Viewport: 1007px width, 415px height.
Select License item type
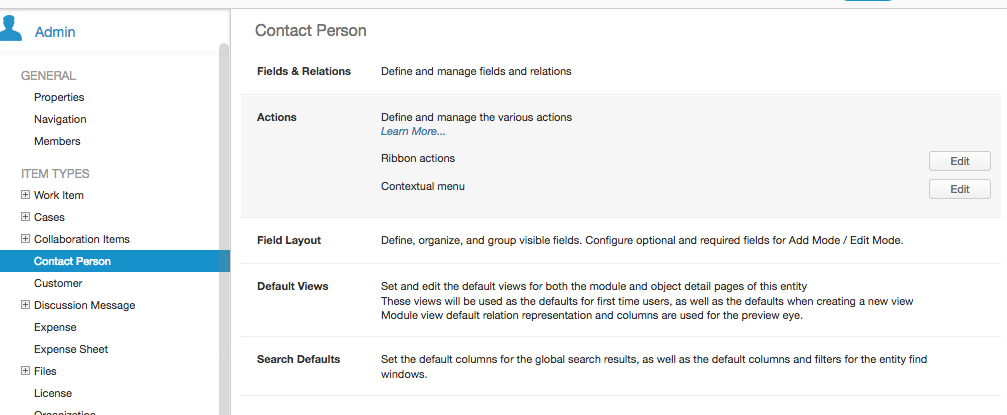click(x=53, y=393)
